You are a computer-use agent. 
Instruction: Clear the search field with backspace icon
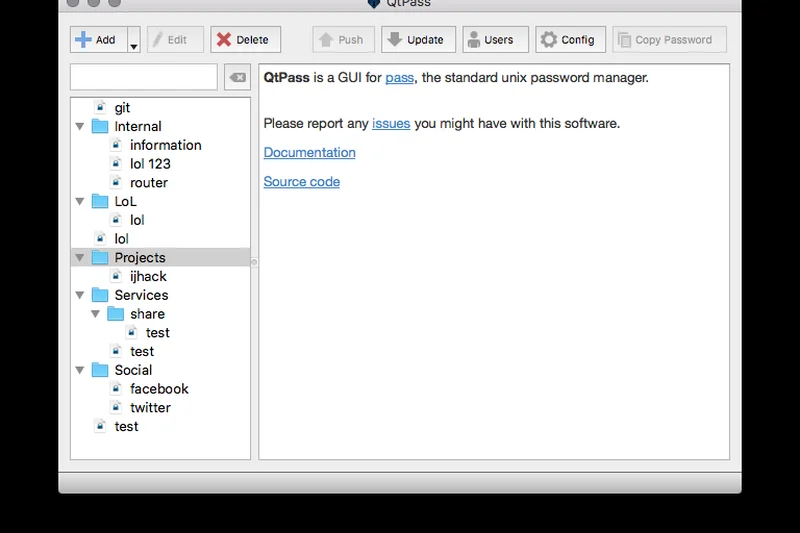click(x=237, y=77)
